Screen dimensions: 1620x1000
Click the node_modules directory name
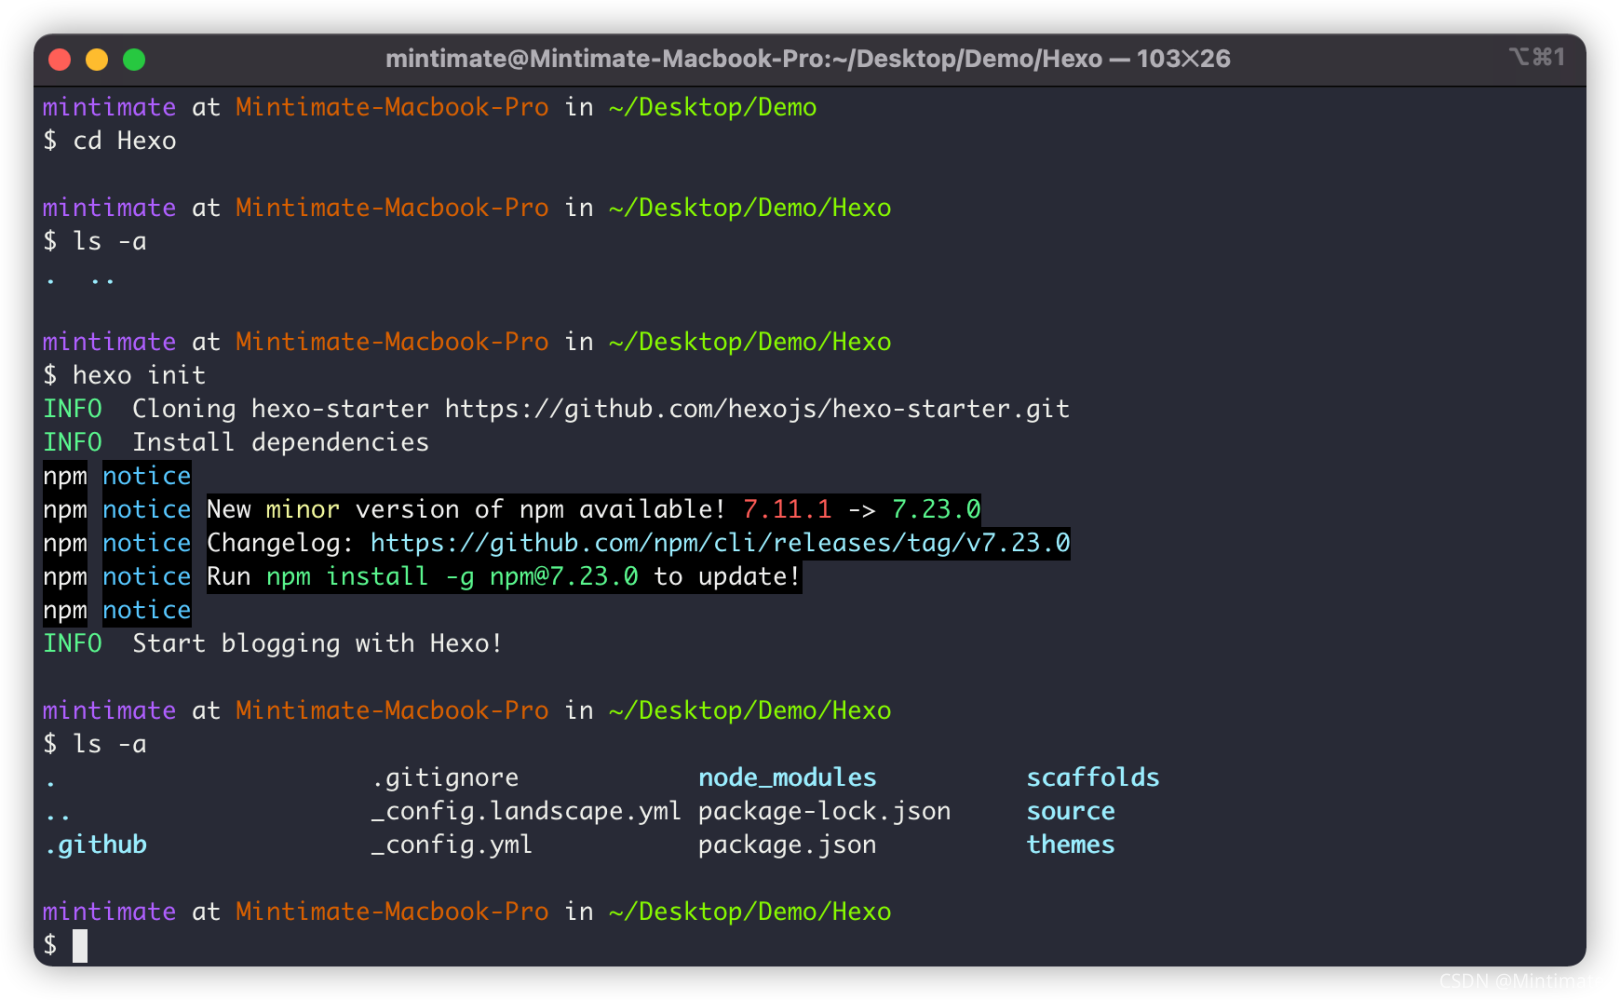[787, 778]
